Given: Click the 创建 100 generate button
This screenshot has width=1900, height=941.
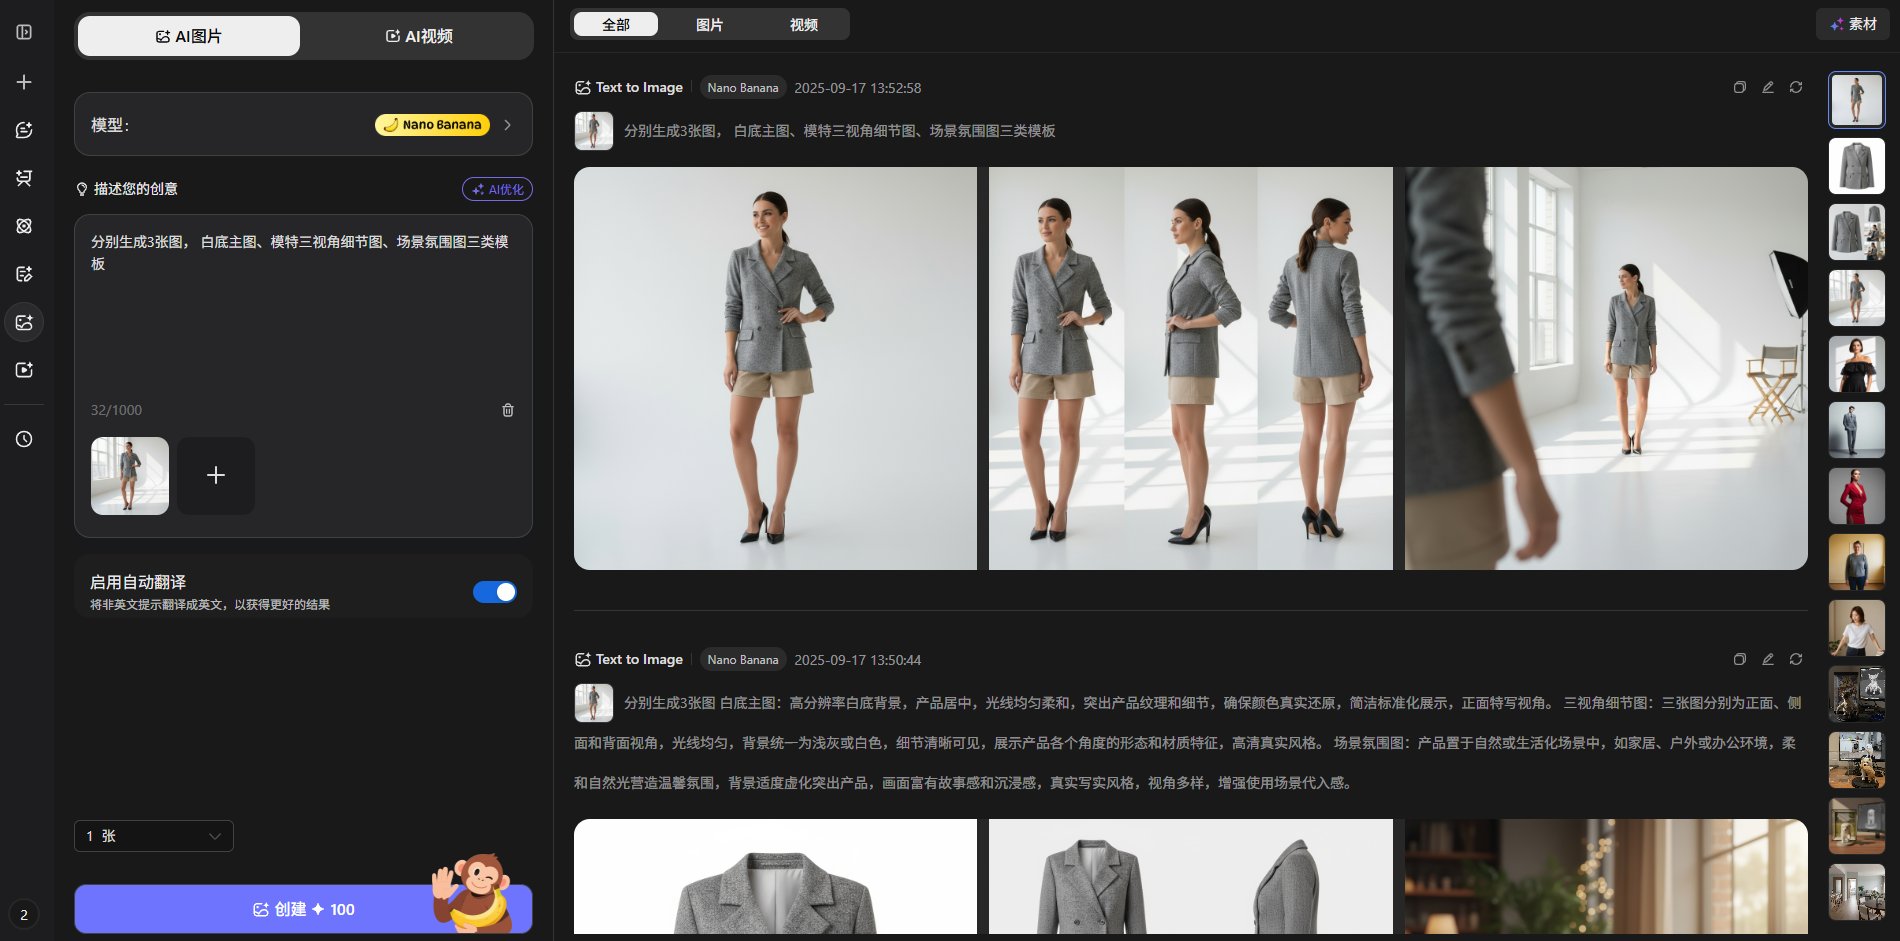Looking at the screenshot, I should [303, 909].
